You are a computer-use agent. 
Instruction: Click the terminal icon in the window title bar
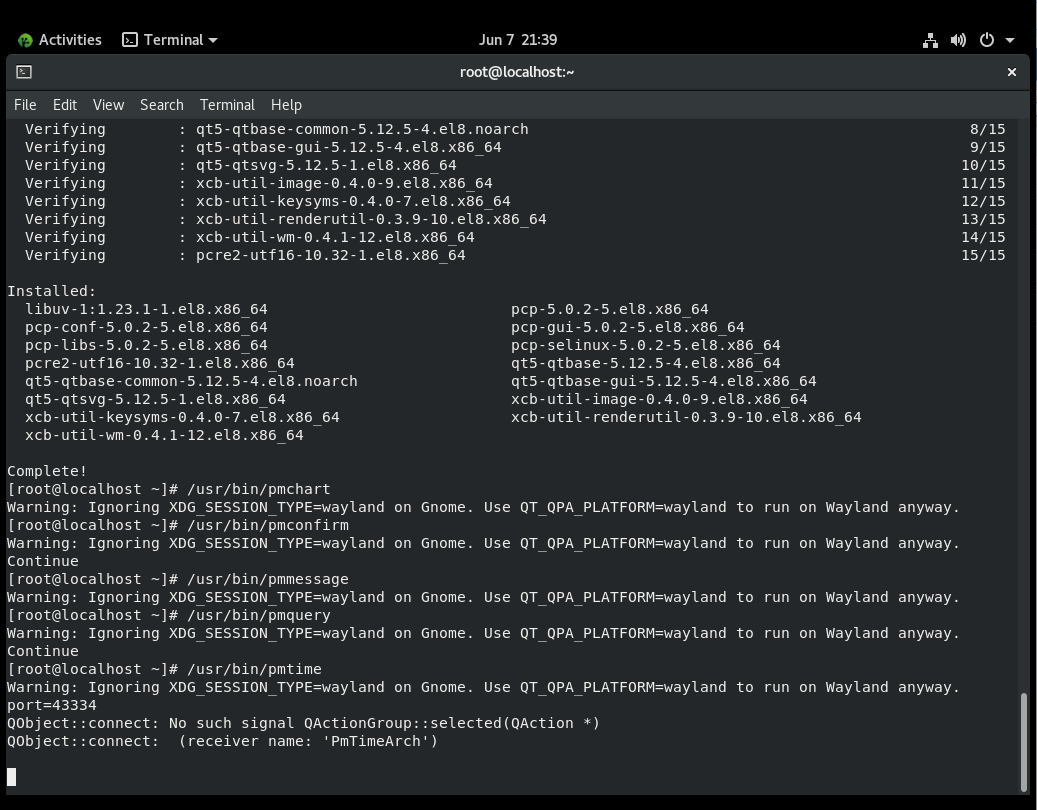(x=24, y=72)
